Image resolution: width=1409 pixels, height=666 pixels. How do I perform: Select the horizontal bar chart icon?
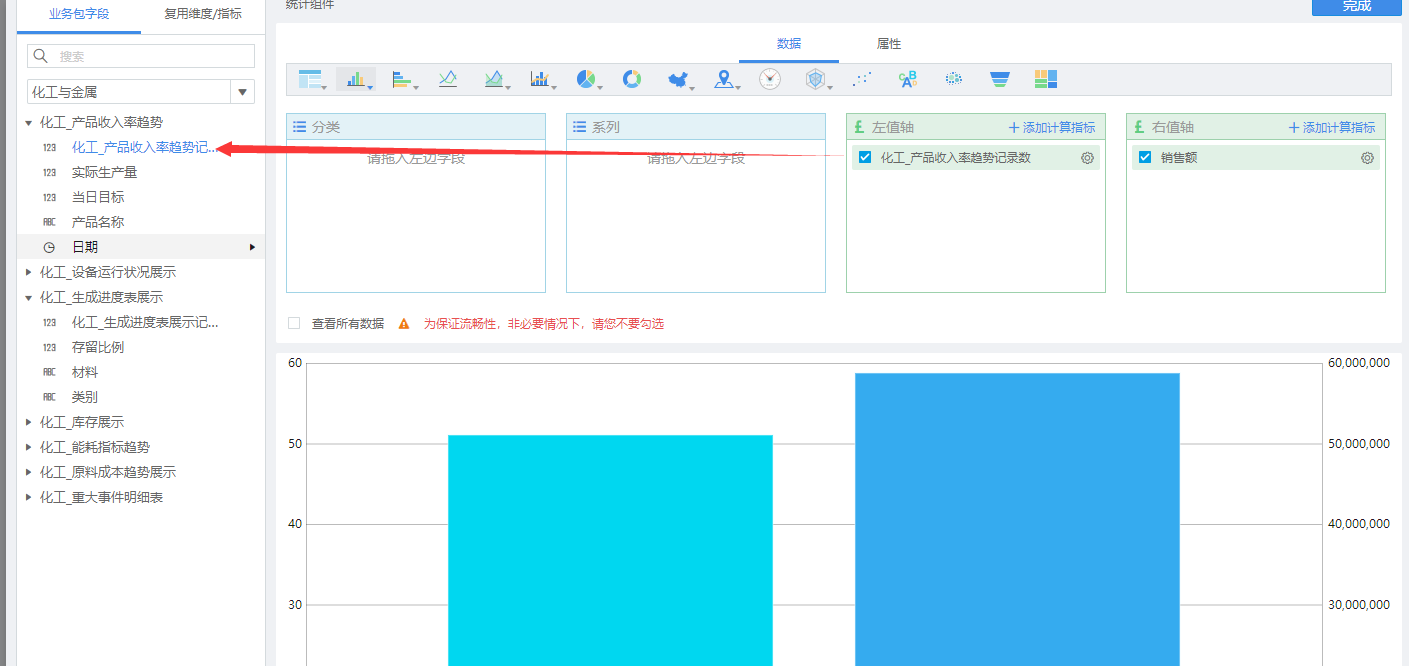point(402,79)
